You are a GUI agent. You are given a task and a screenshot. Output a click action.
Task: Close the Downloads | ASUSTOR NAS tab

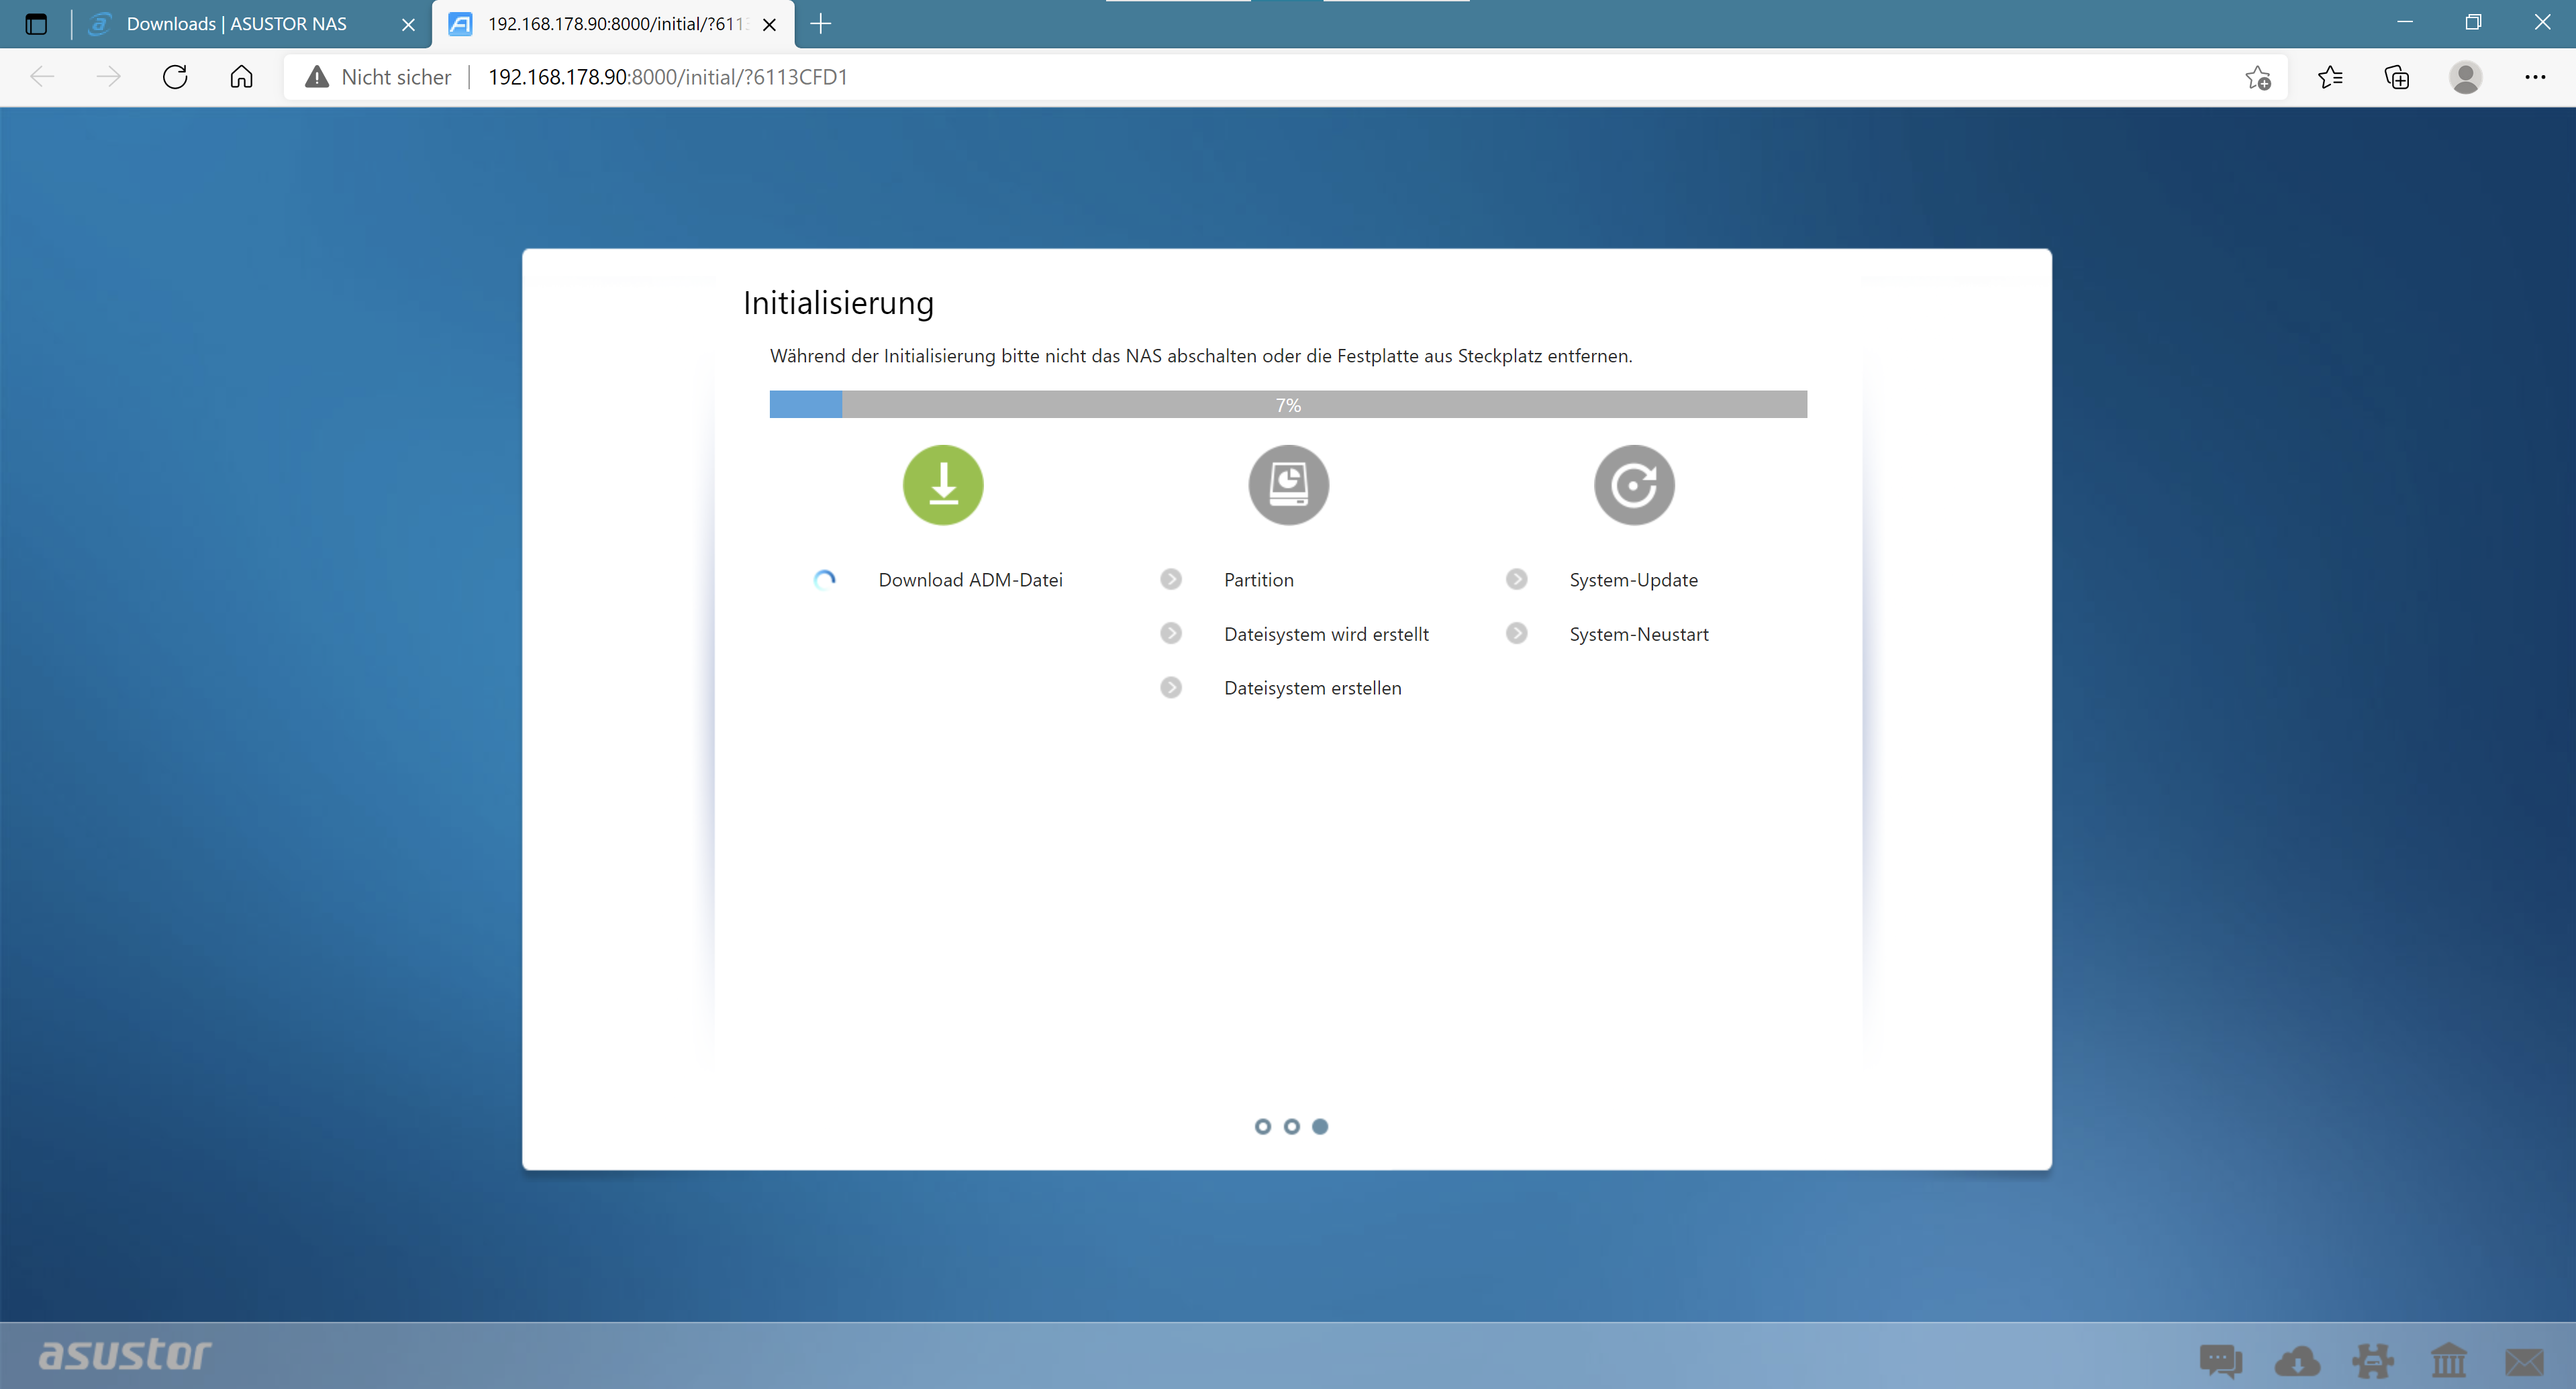coord(408,25)
